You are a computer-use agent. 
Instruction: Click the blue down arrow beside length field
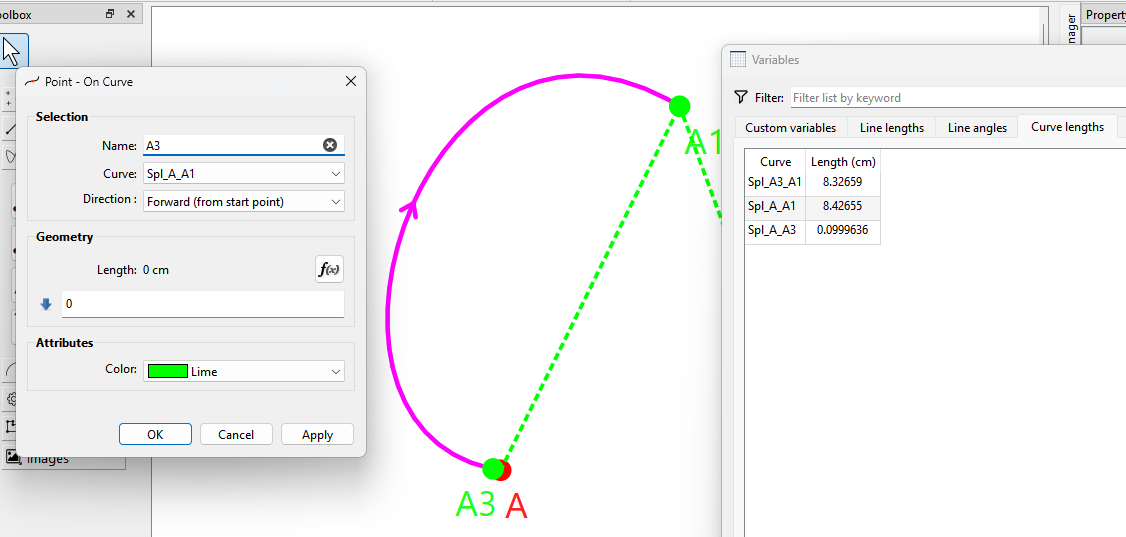click(x=46, y=304)
